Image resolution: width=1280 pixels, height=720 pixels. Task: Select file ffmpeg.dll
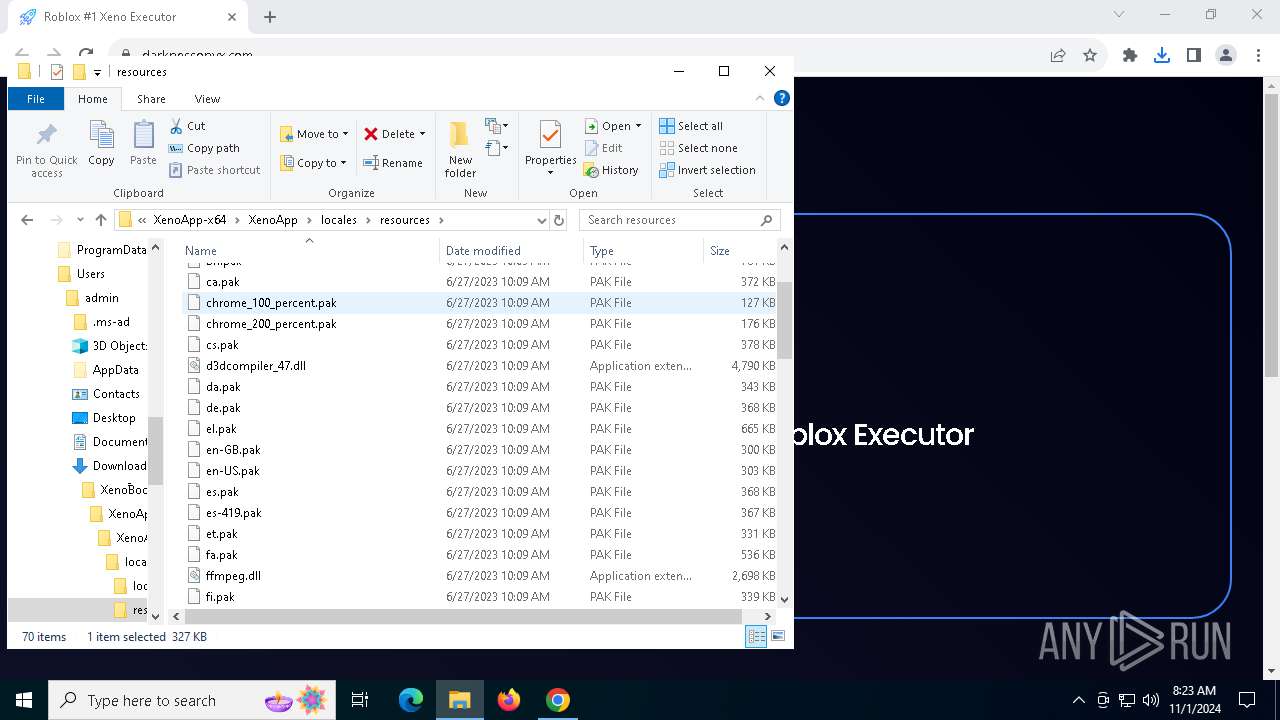(x=232, y=576)
